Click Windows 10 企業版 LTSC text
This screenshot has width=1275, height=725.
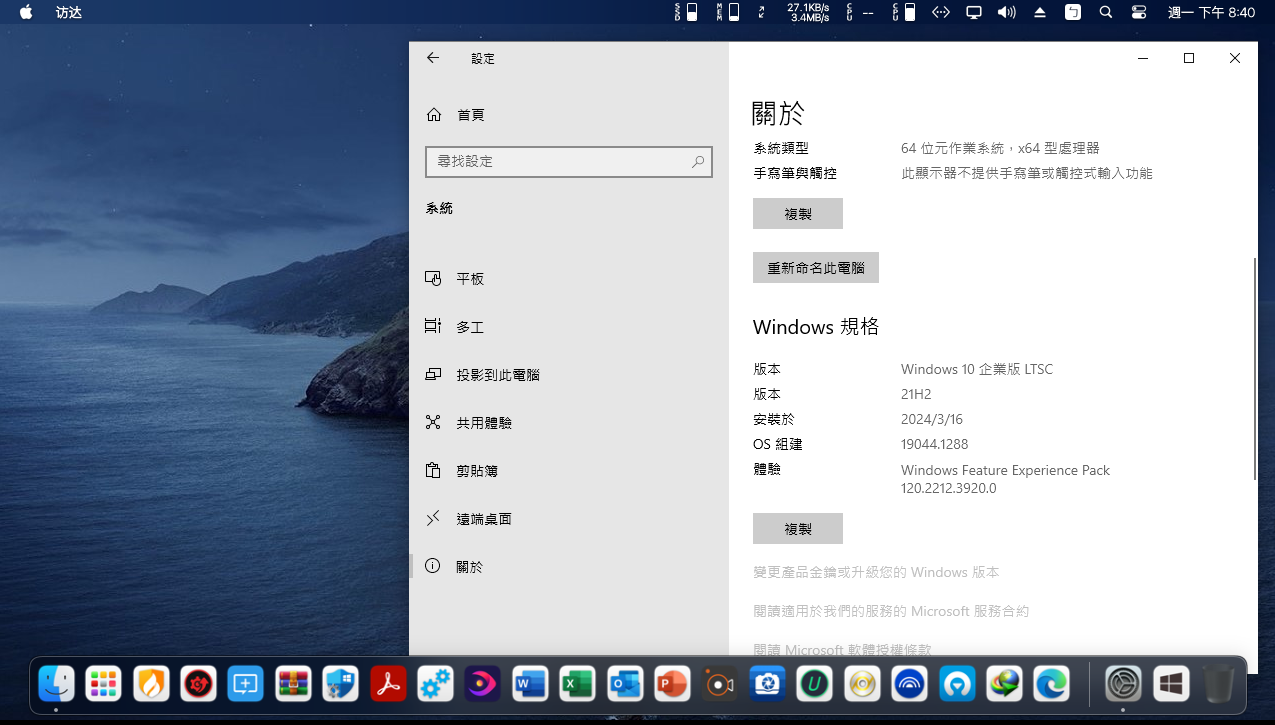977,369
